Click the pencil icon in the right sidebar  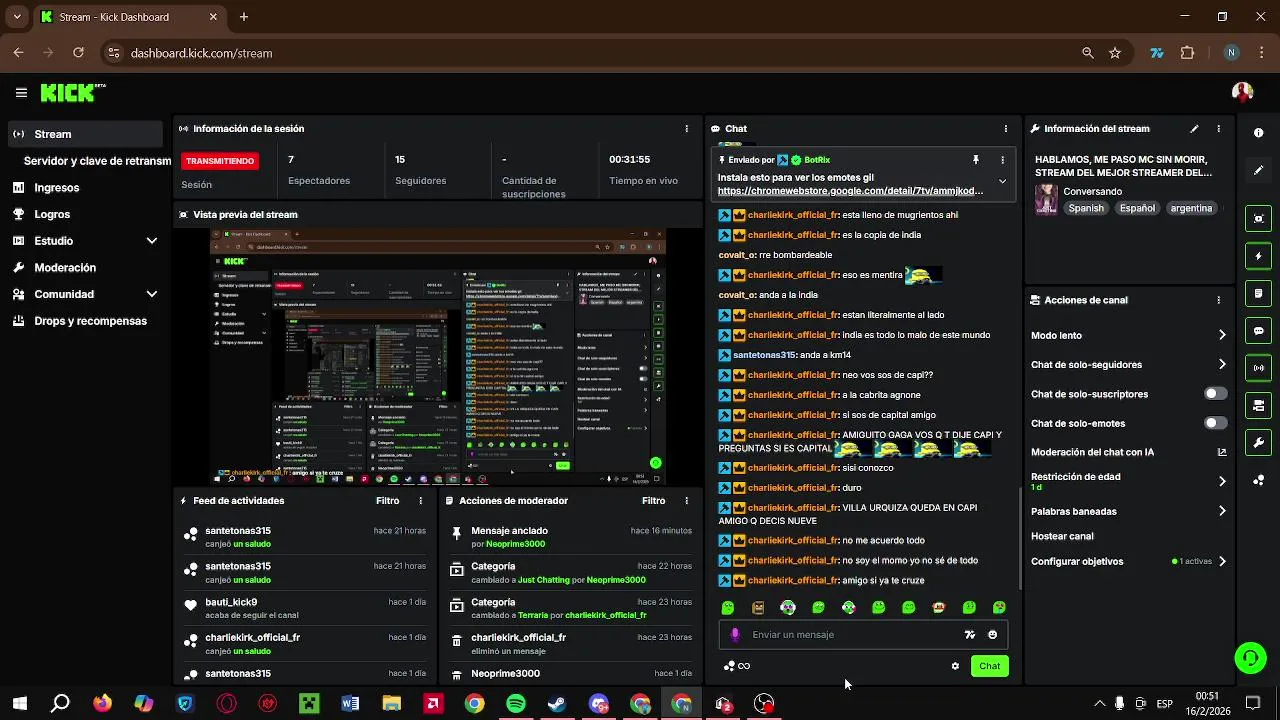1258,170
